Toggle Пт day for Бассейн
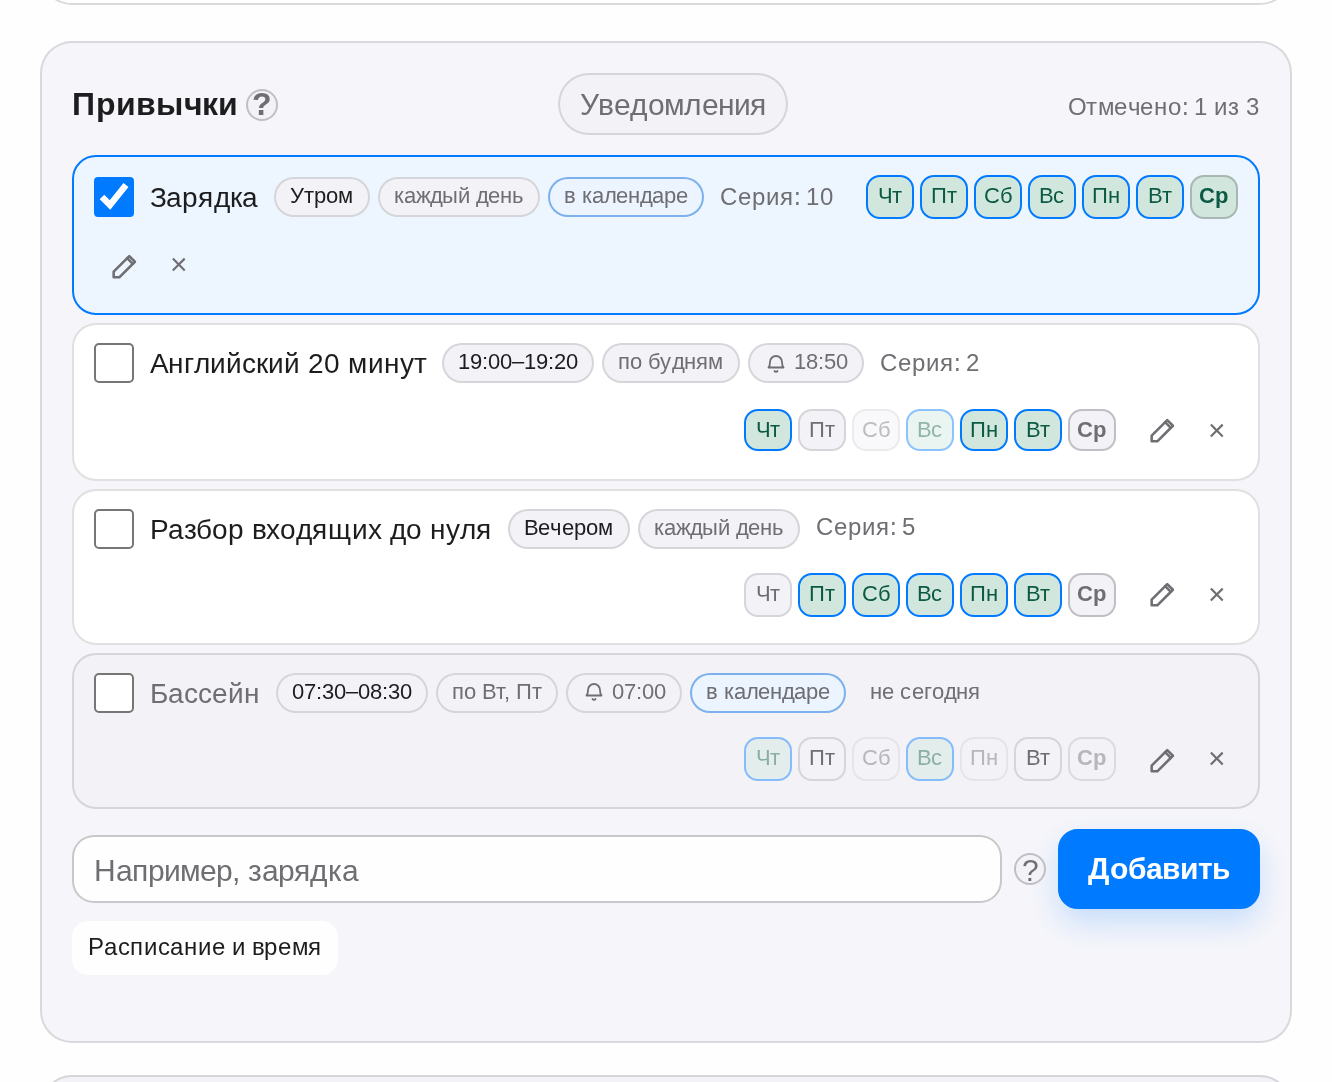Screen dimensions: 1332x1082 click(822, 759)
